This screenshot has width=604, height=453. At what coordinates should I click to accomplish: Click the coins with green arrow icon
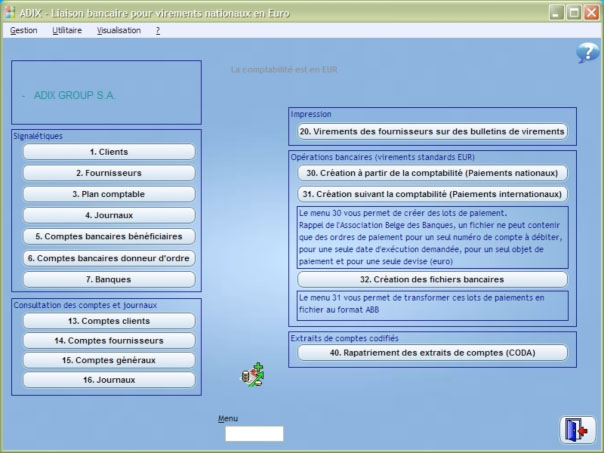point(253,375)
